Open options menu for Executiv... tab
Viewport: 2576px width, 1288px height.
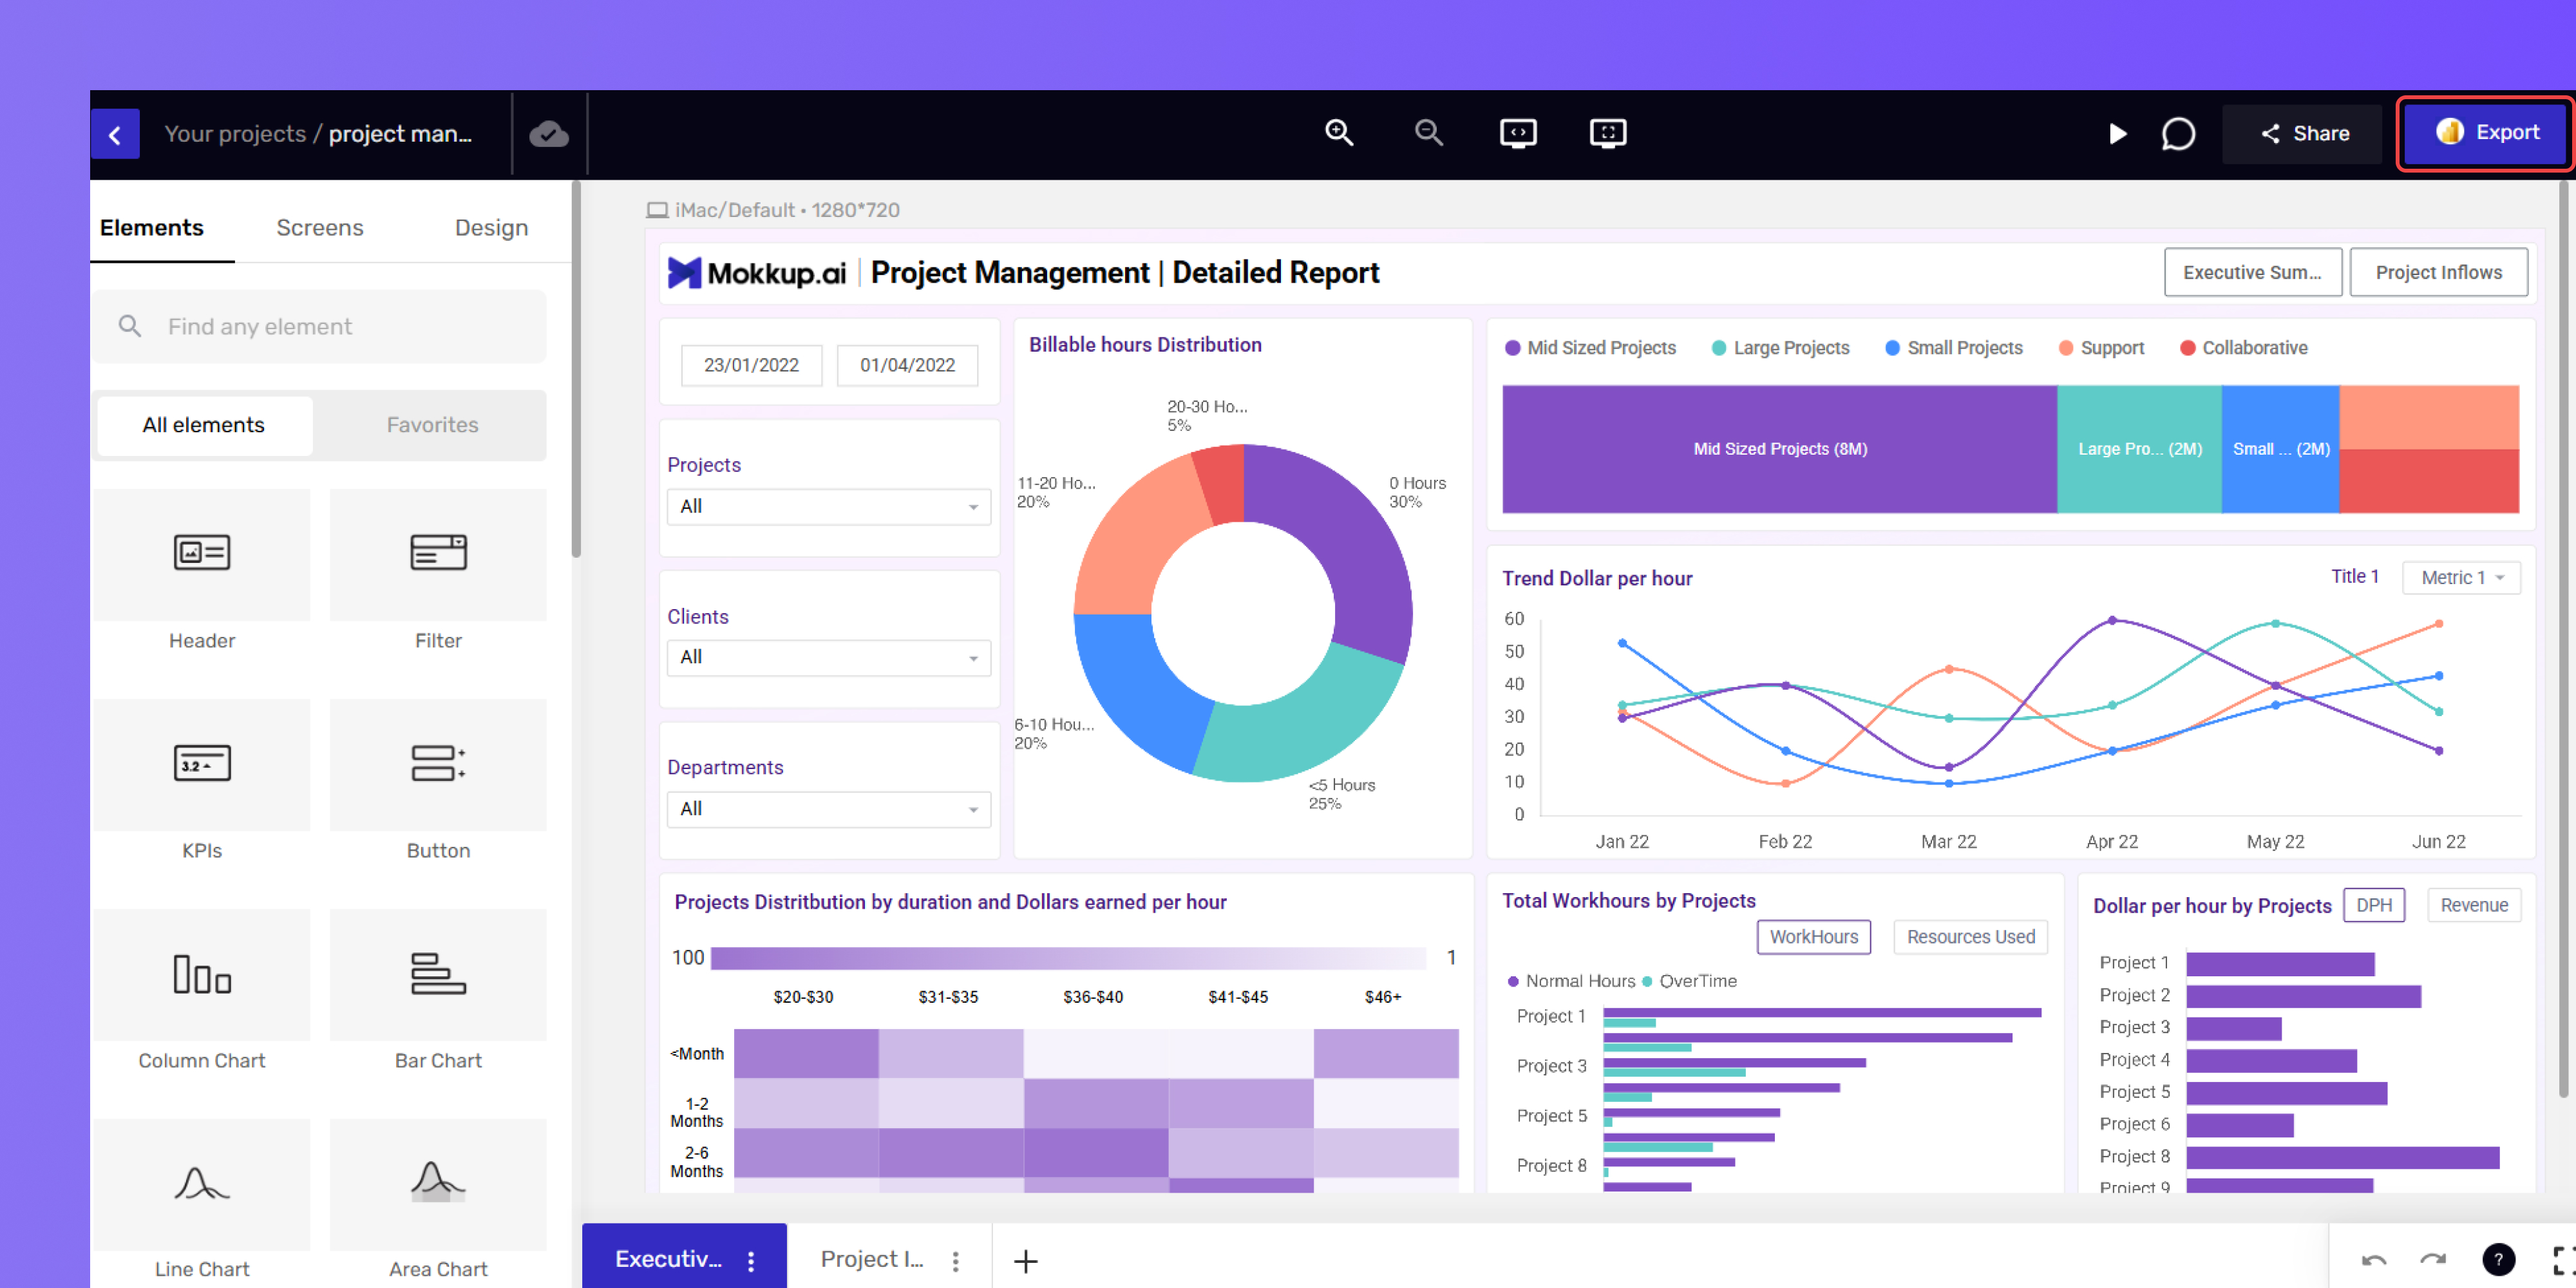[751, 1261]
